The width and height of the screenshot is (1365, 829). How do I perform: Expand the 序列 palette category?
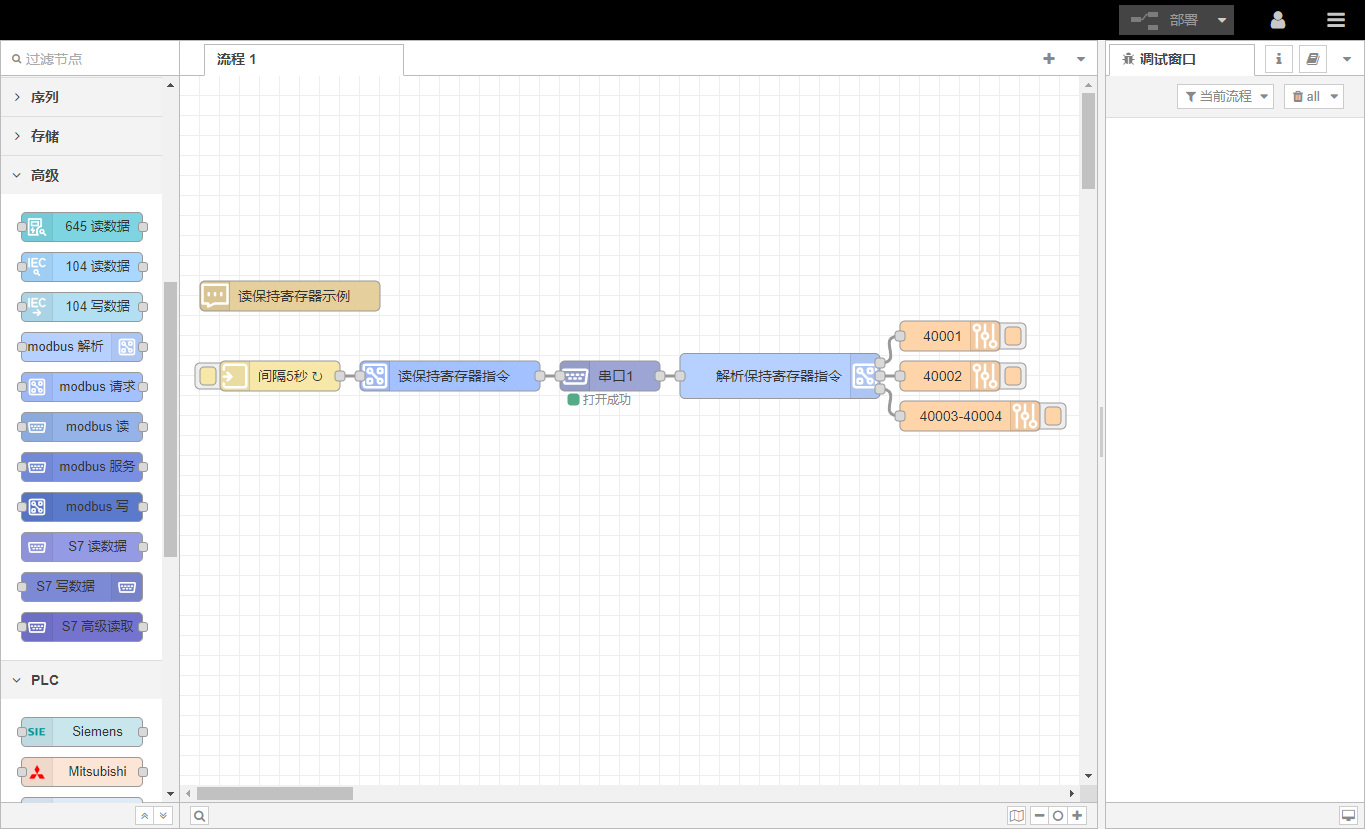point(45,97)
